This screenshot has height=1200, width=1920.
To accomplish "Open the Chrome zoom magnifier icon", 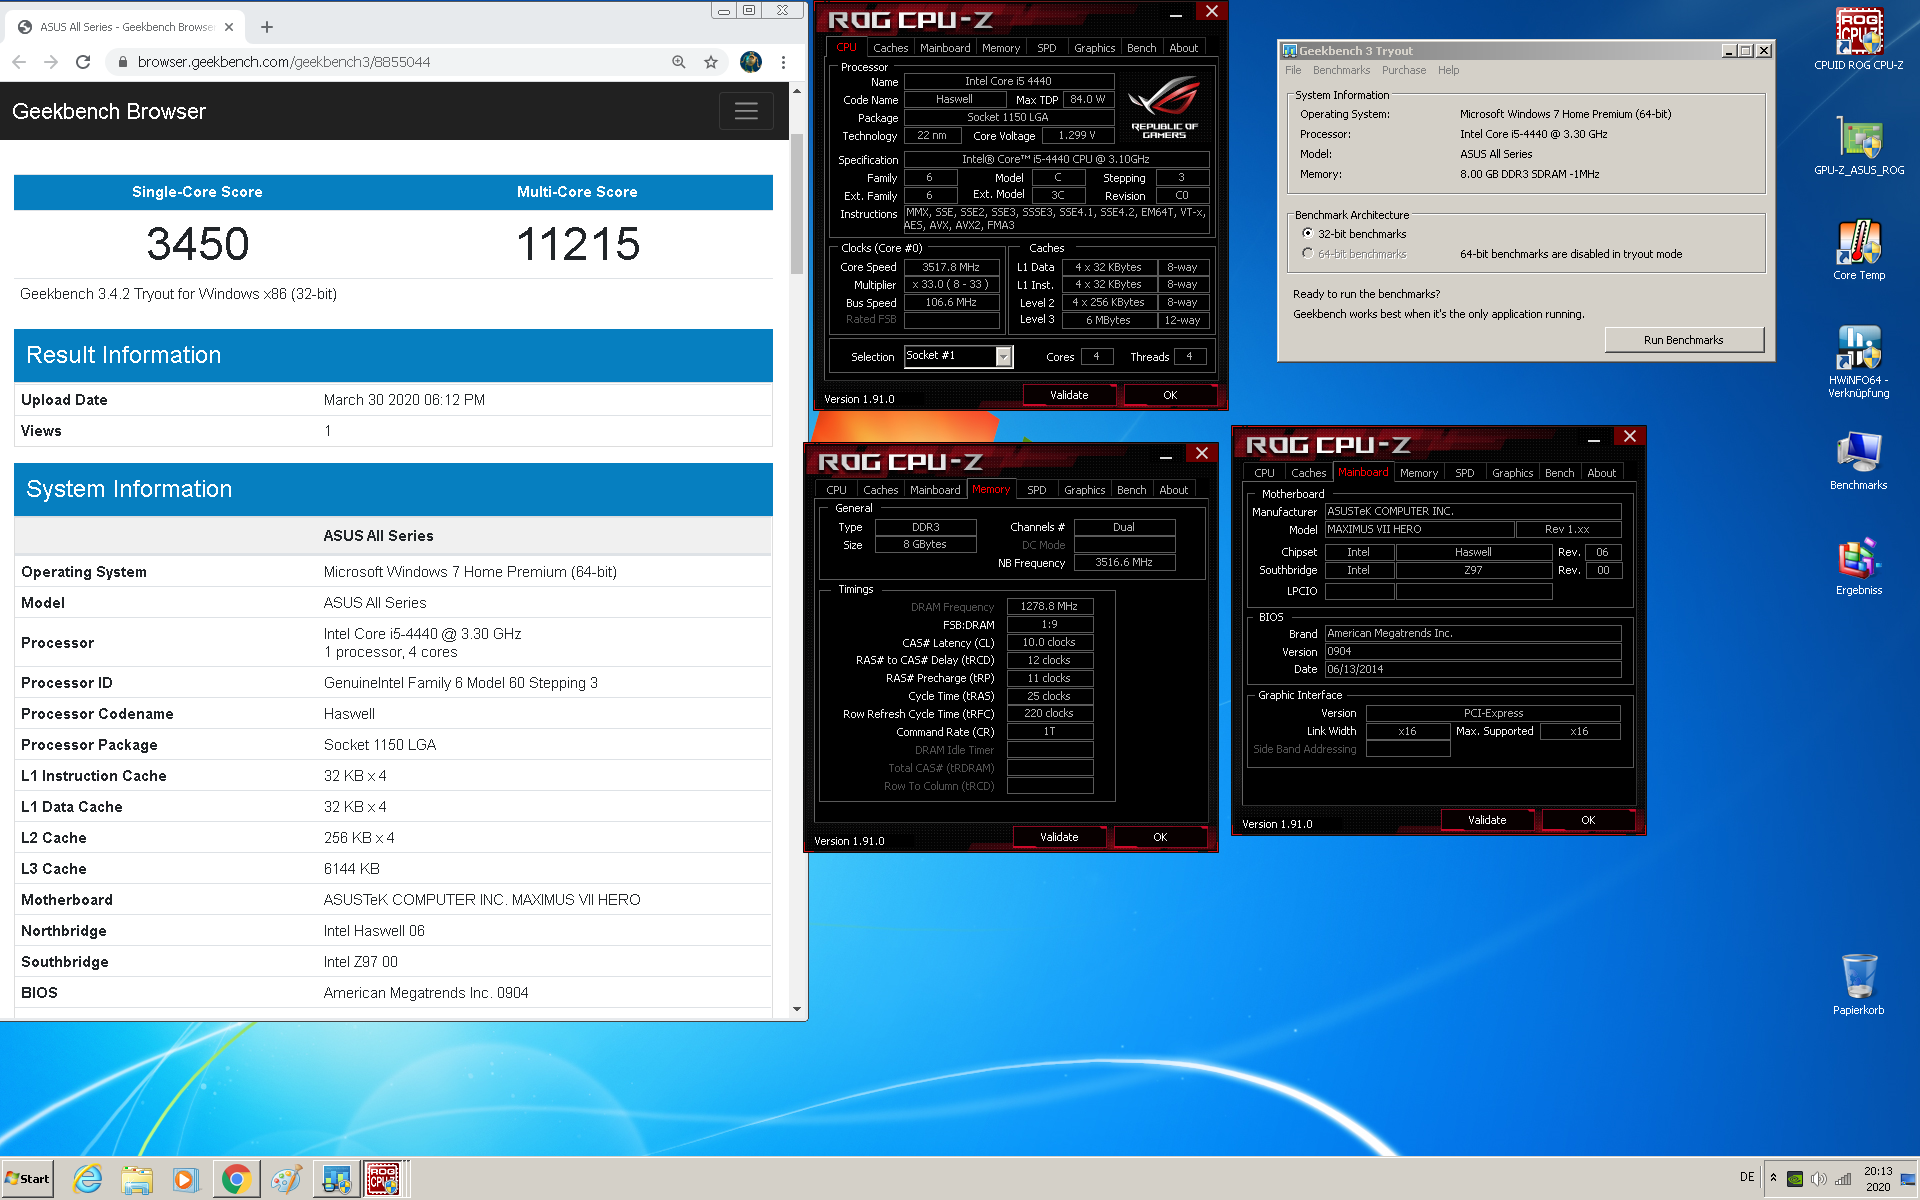I will [679, 62].
